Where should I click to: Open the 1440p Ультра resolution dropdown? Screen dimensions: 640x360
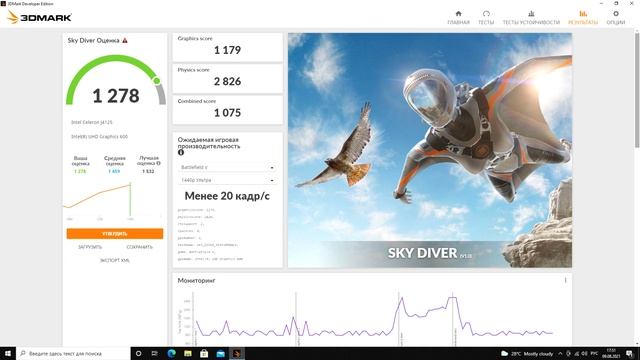tap(227, 180)
